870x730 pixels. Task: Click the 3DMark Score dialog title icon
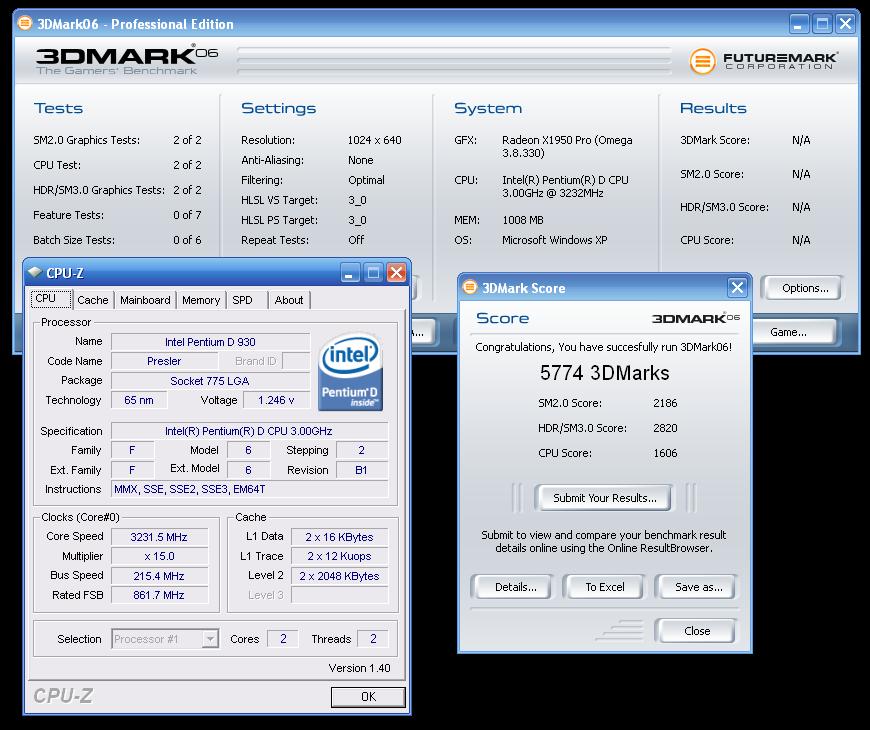pyautogui.click(x=470, y=287)
